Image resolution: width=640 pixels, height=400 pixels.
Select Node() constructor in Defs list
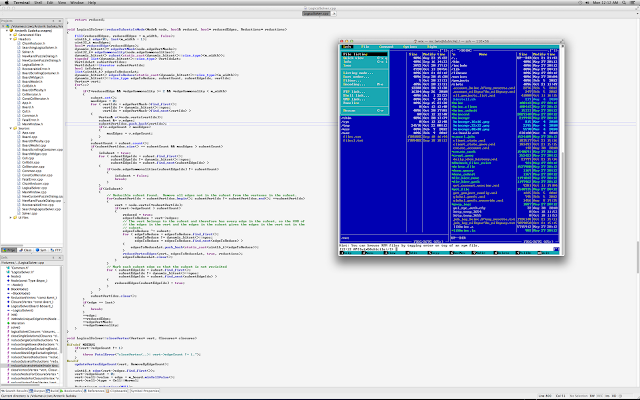point(16,276)
